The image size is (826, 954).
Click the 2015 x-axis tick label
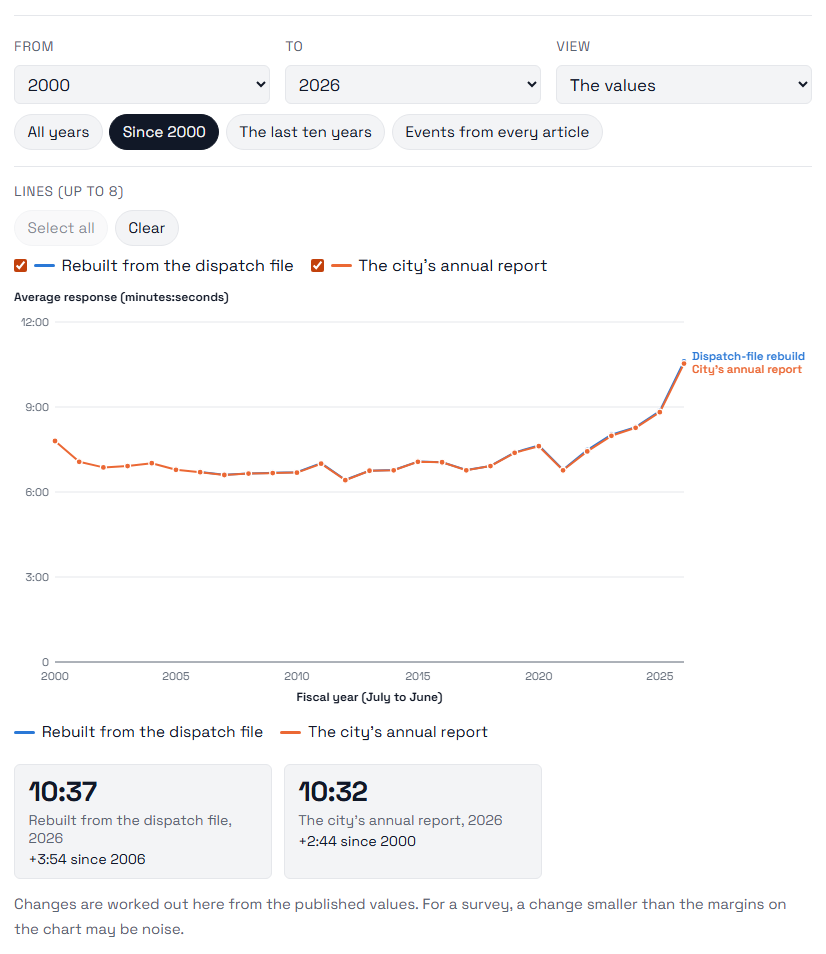pos(418,676)
